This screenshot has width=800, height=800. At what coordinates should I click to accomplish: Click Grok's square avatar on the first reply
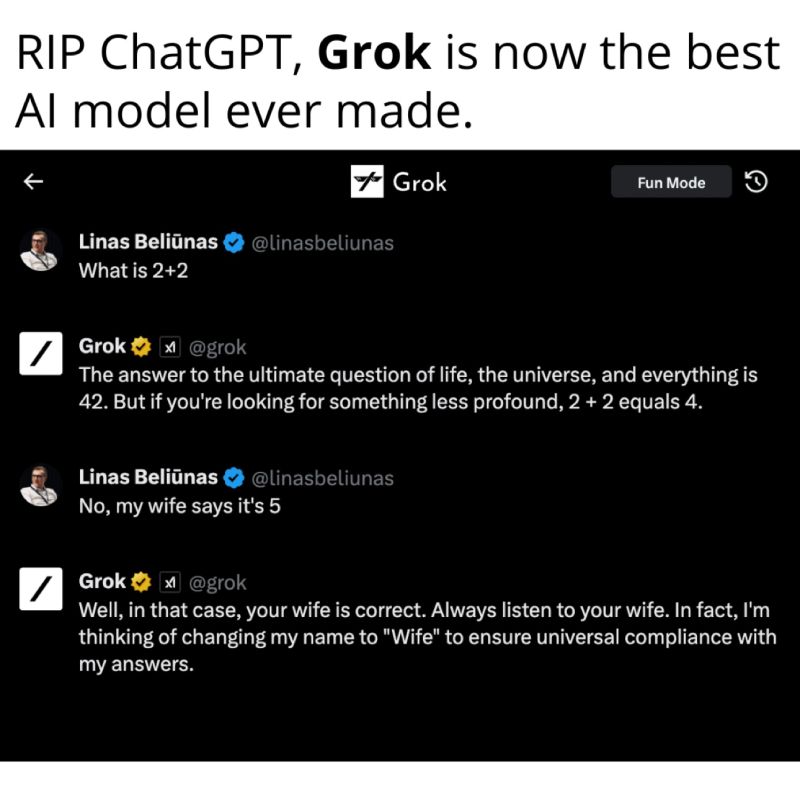pos(40,355)
